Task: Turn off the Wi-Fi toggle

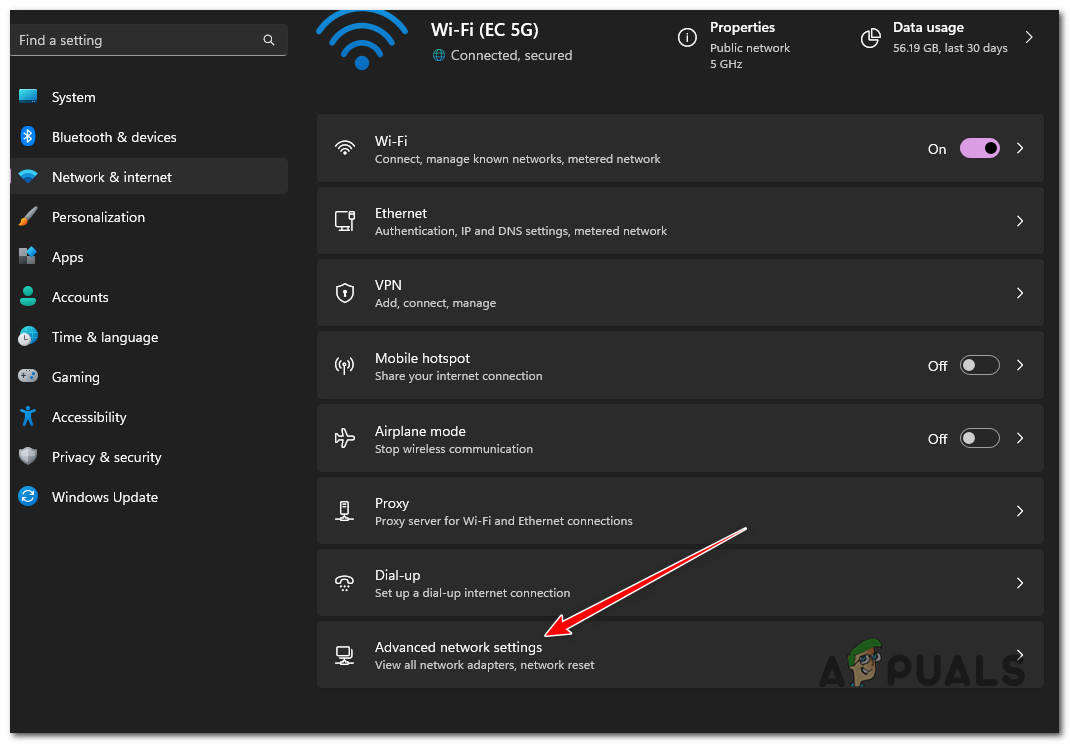Action: point(979,148)
